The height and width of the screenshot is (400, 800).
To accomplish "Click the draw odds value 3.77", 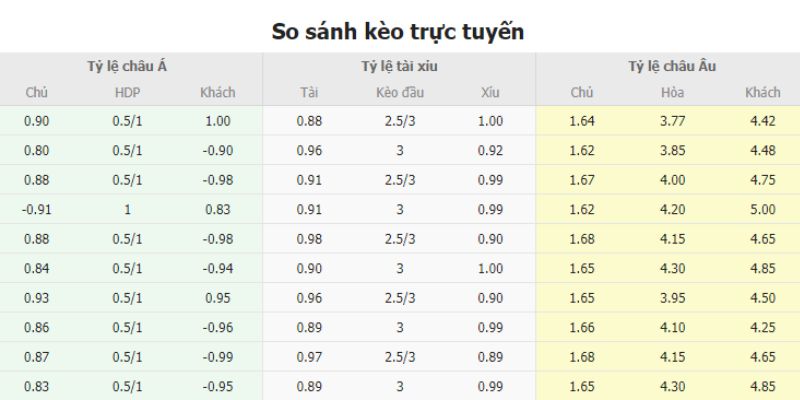I will [672, 123].
